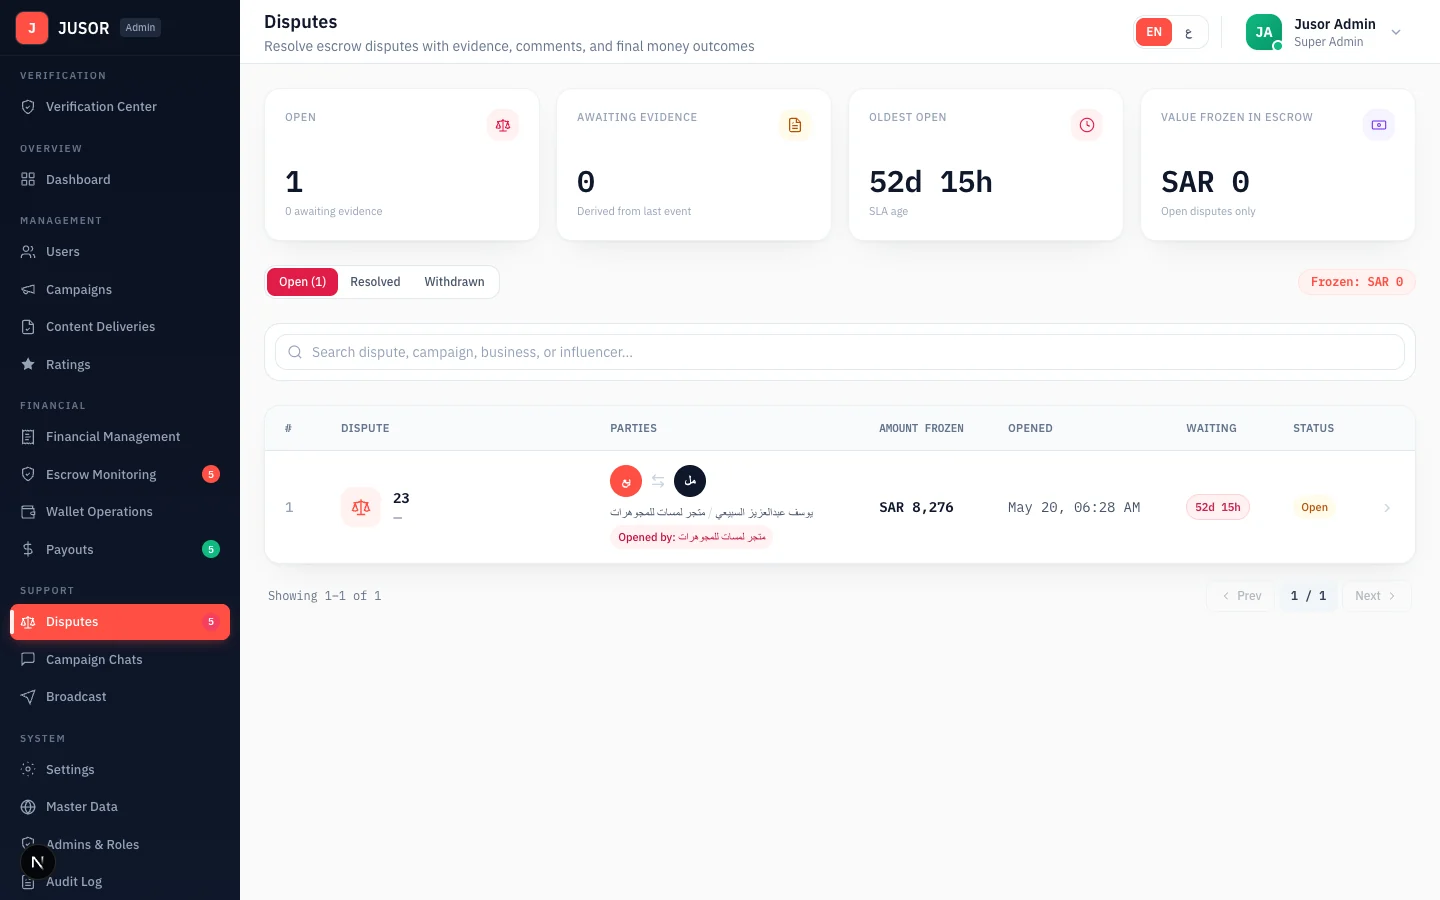
Task: Click the banknote icon in Value Frozen card
Action: pyautogui.click(x=1379, y=125)
